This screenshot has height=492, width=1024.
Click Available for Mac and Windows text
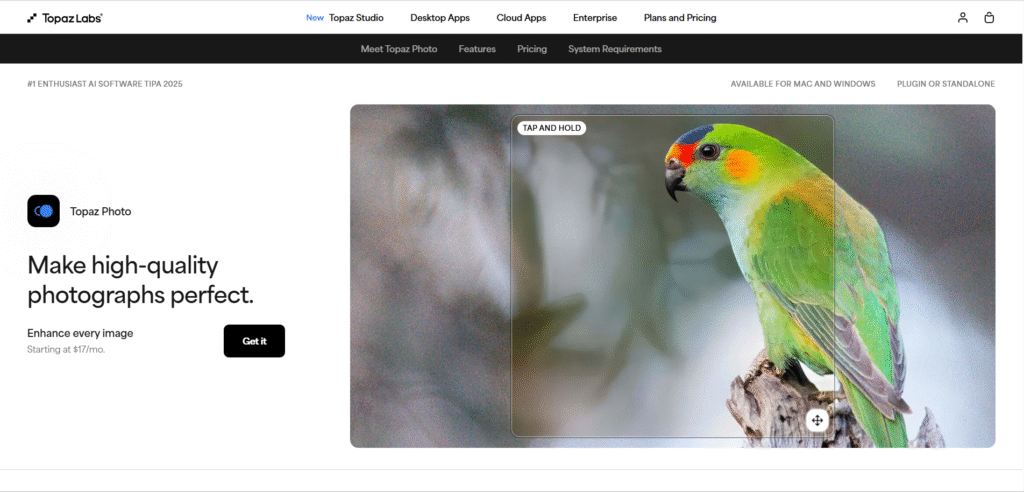pyautogui.click(x=803, y=84)
